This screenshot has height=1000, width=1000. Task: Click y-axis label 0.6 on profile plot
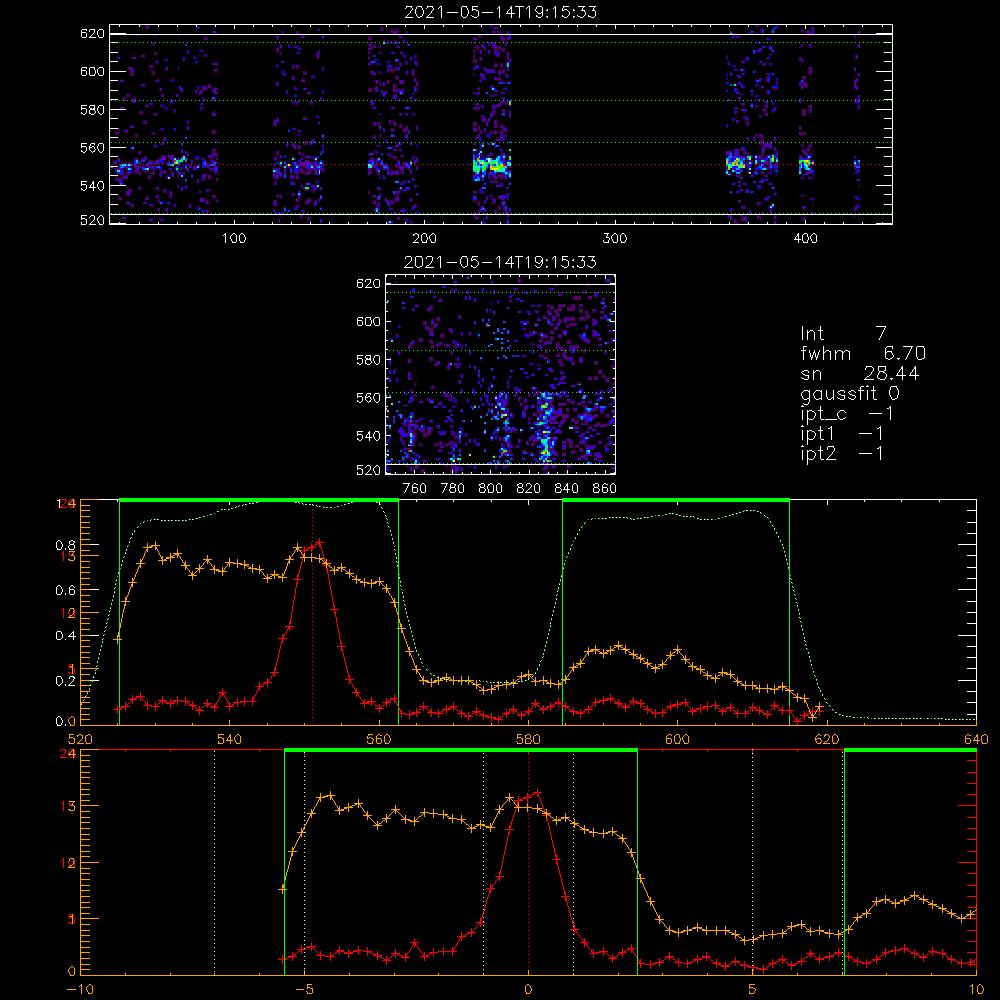pos(65,591)
